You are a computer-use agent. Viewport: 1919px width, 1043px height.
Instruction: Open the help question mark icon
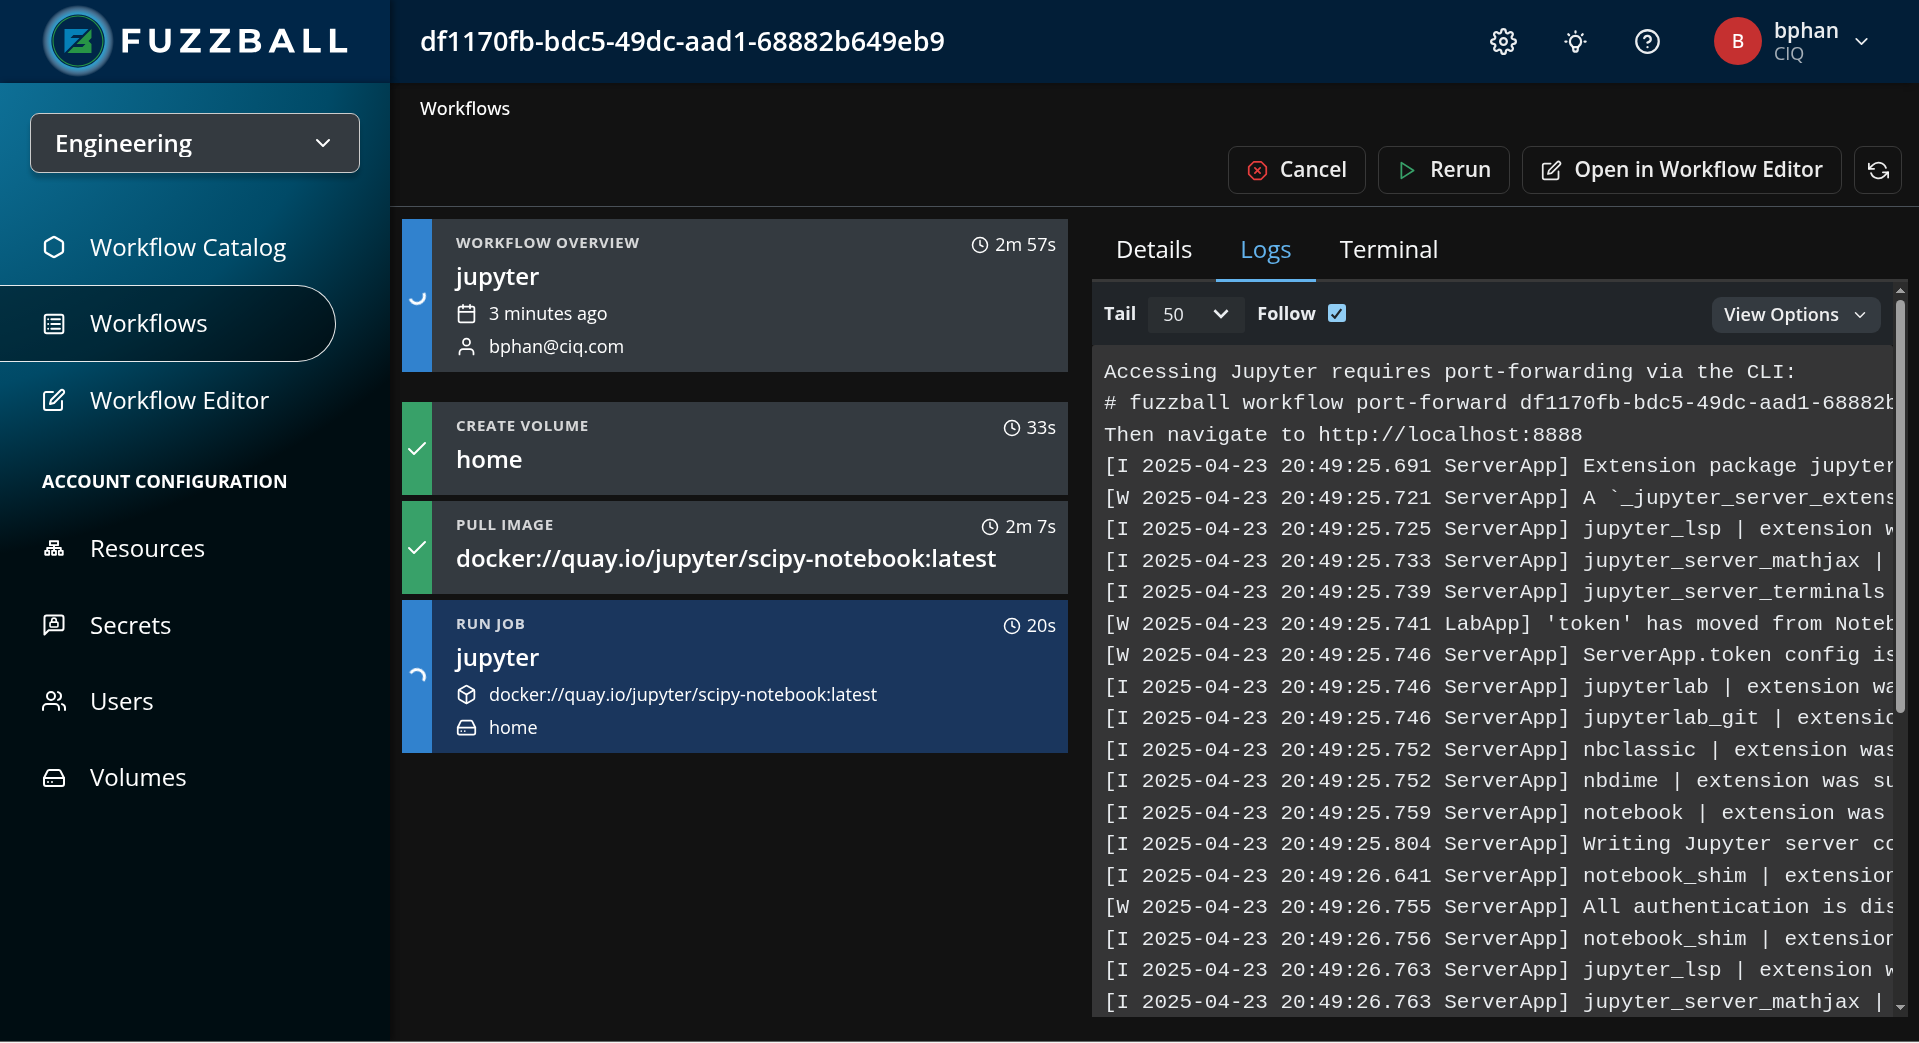[1647, 41]
